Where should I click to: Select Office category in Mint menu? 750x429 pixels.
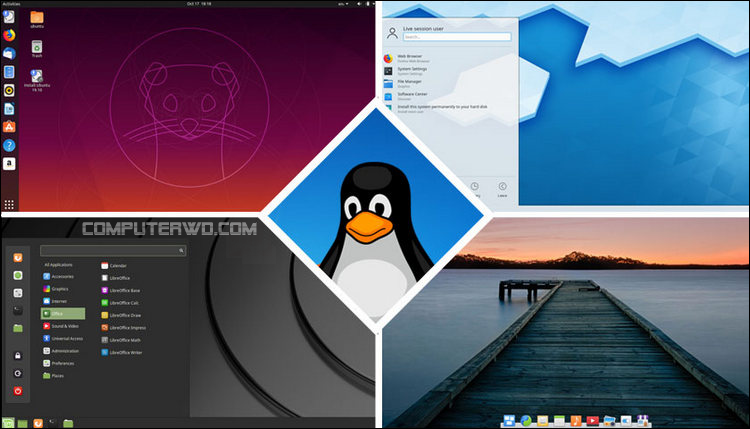tap(63, 314)
